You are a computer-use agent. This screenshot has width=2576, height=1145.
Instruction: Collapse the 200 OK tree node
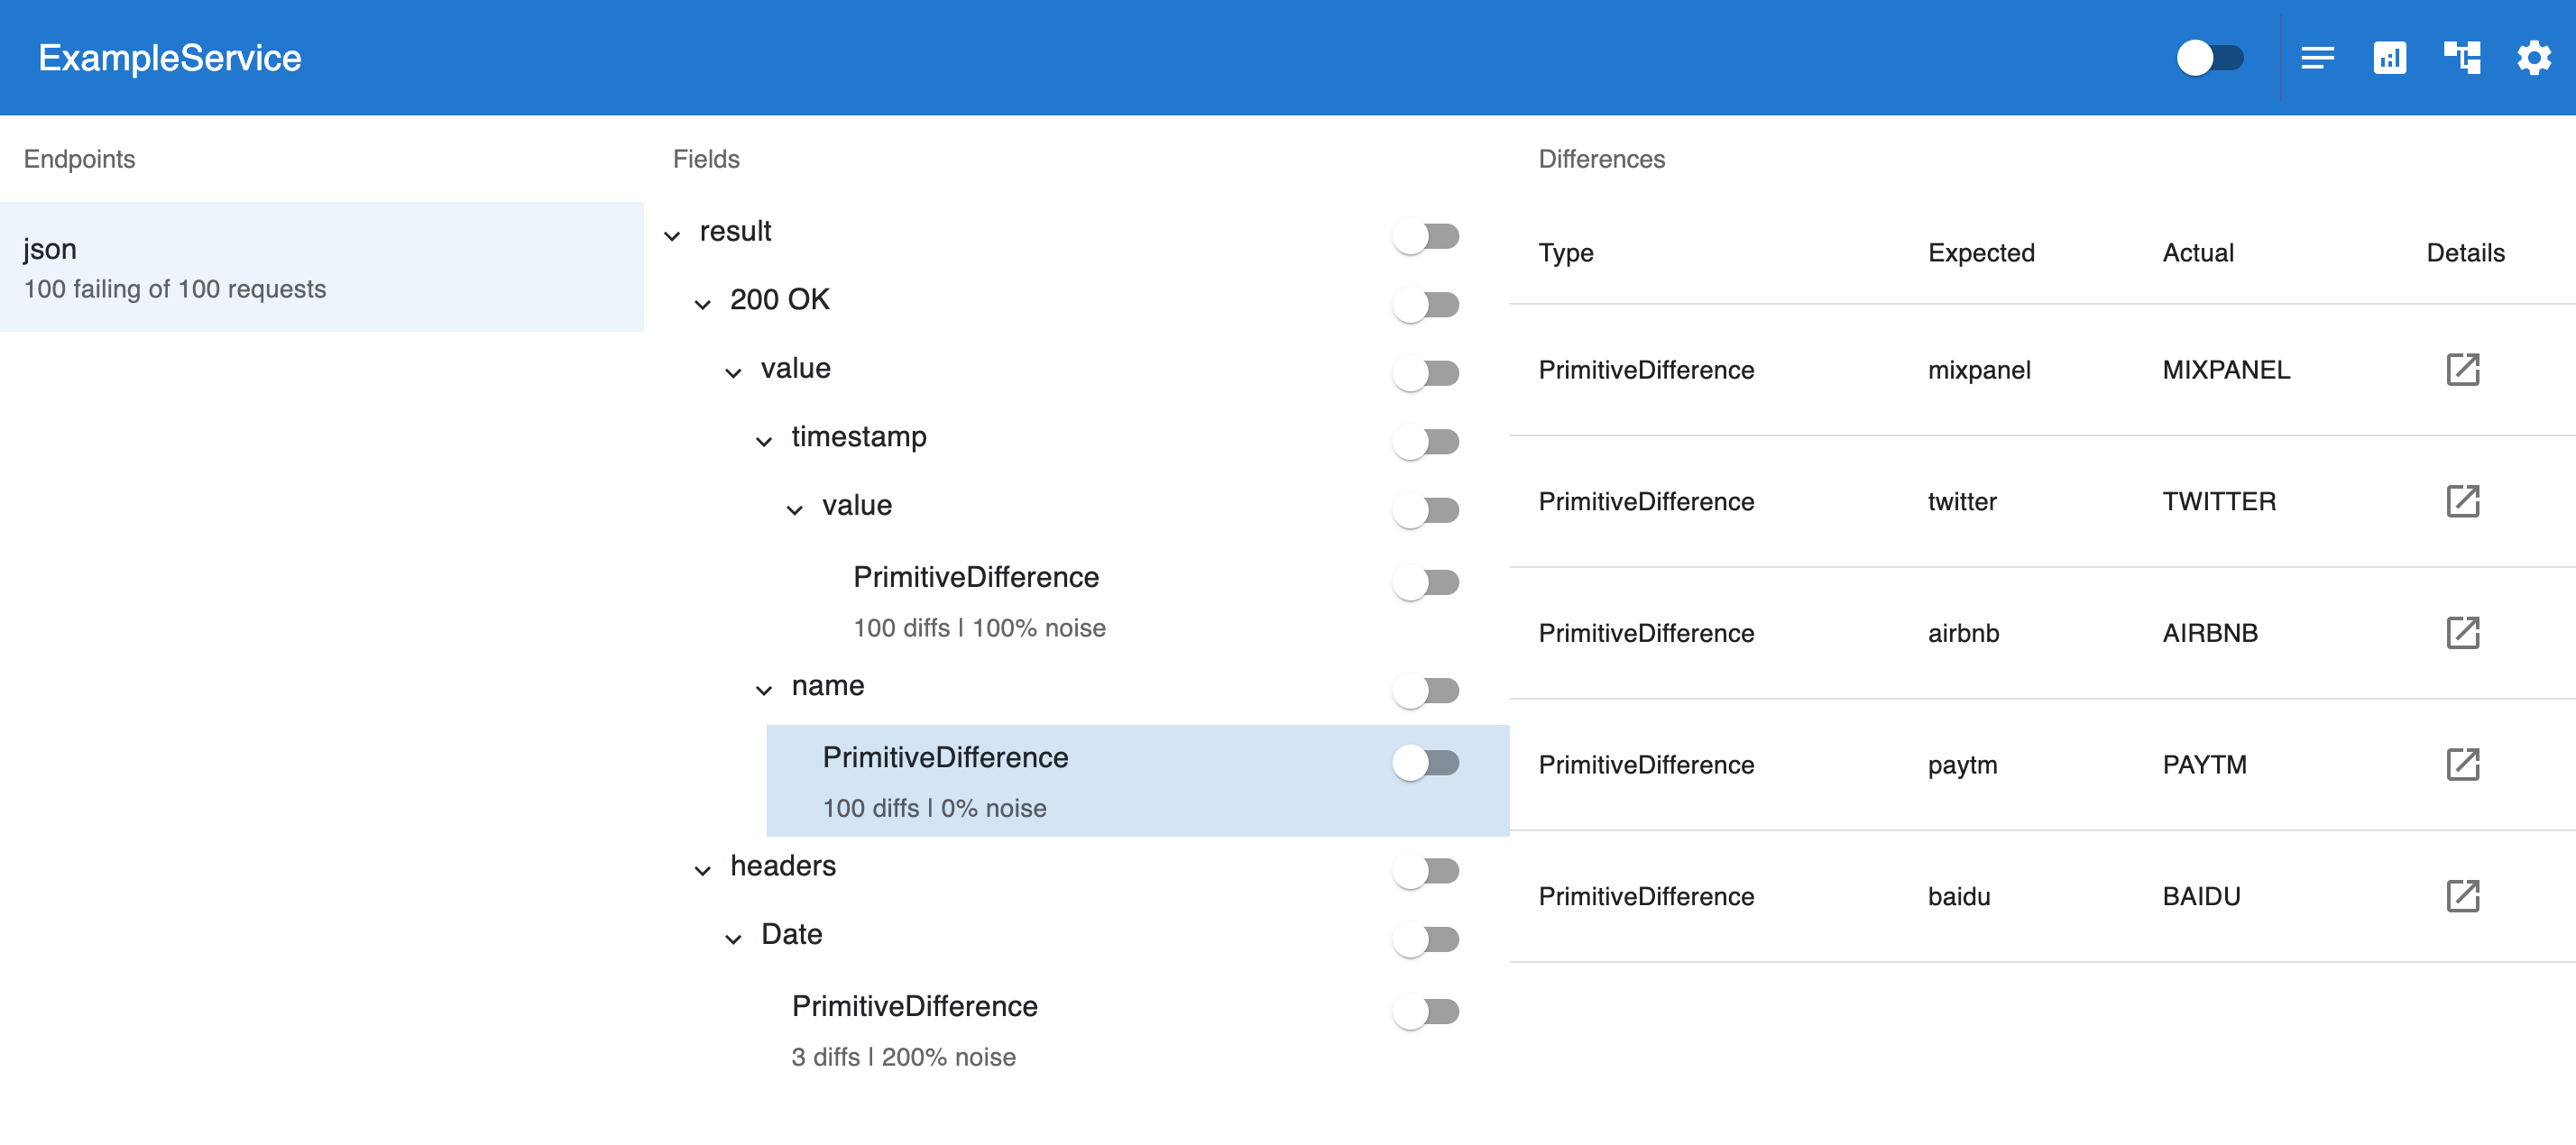pos(703,304)
